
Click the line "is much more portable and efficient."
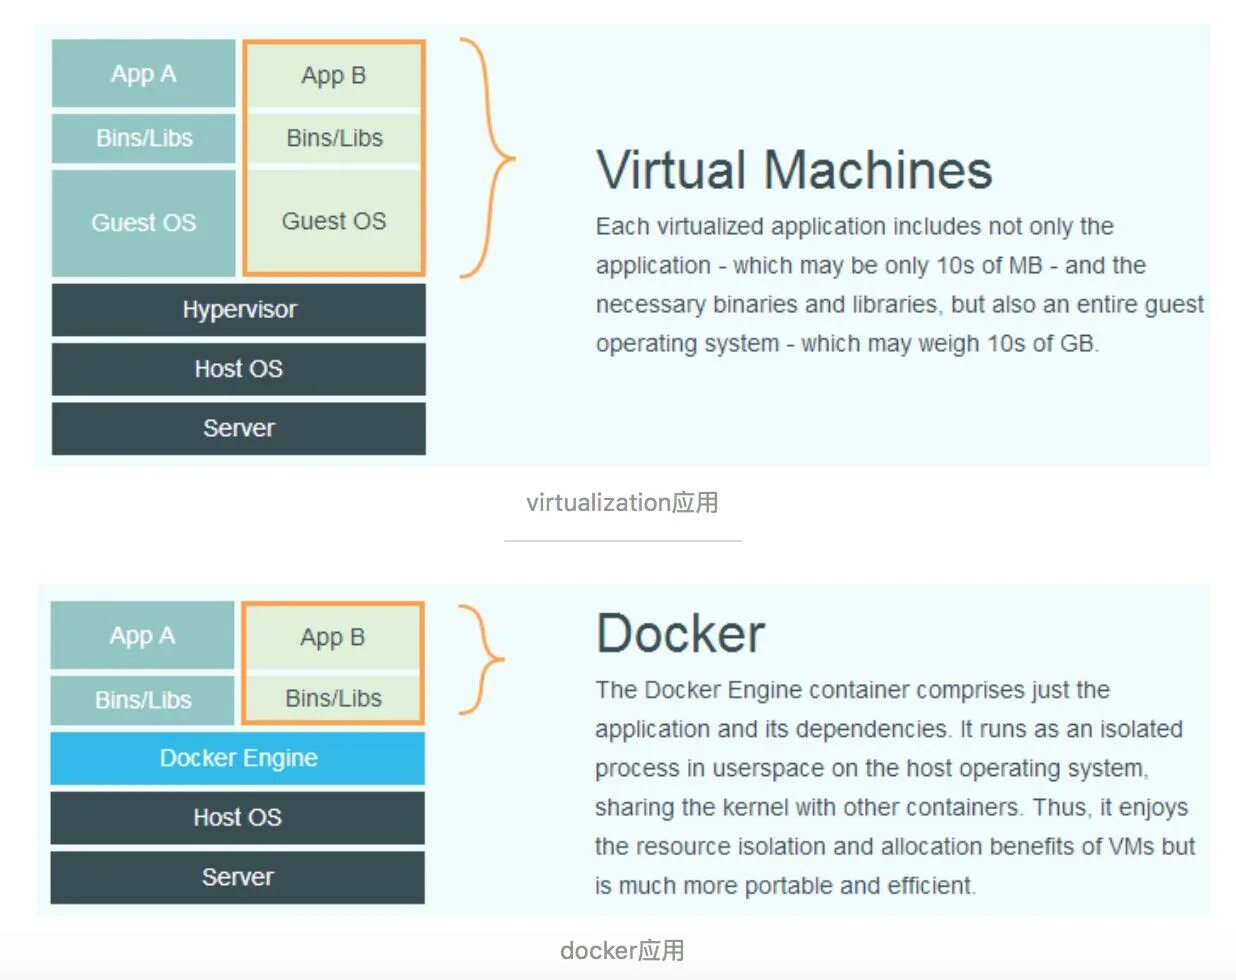tap(786, 885)
